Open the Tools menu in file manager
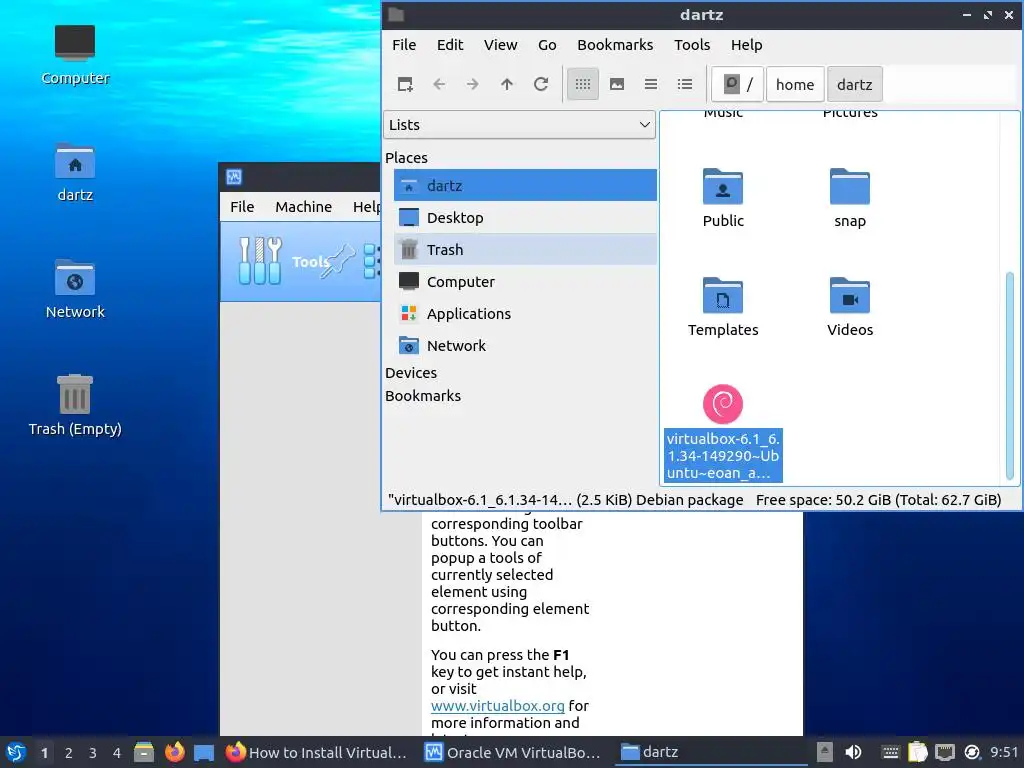Screen dimensions: 1024x768 click(692, 45)
